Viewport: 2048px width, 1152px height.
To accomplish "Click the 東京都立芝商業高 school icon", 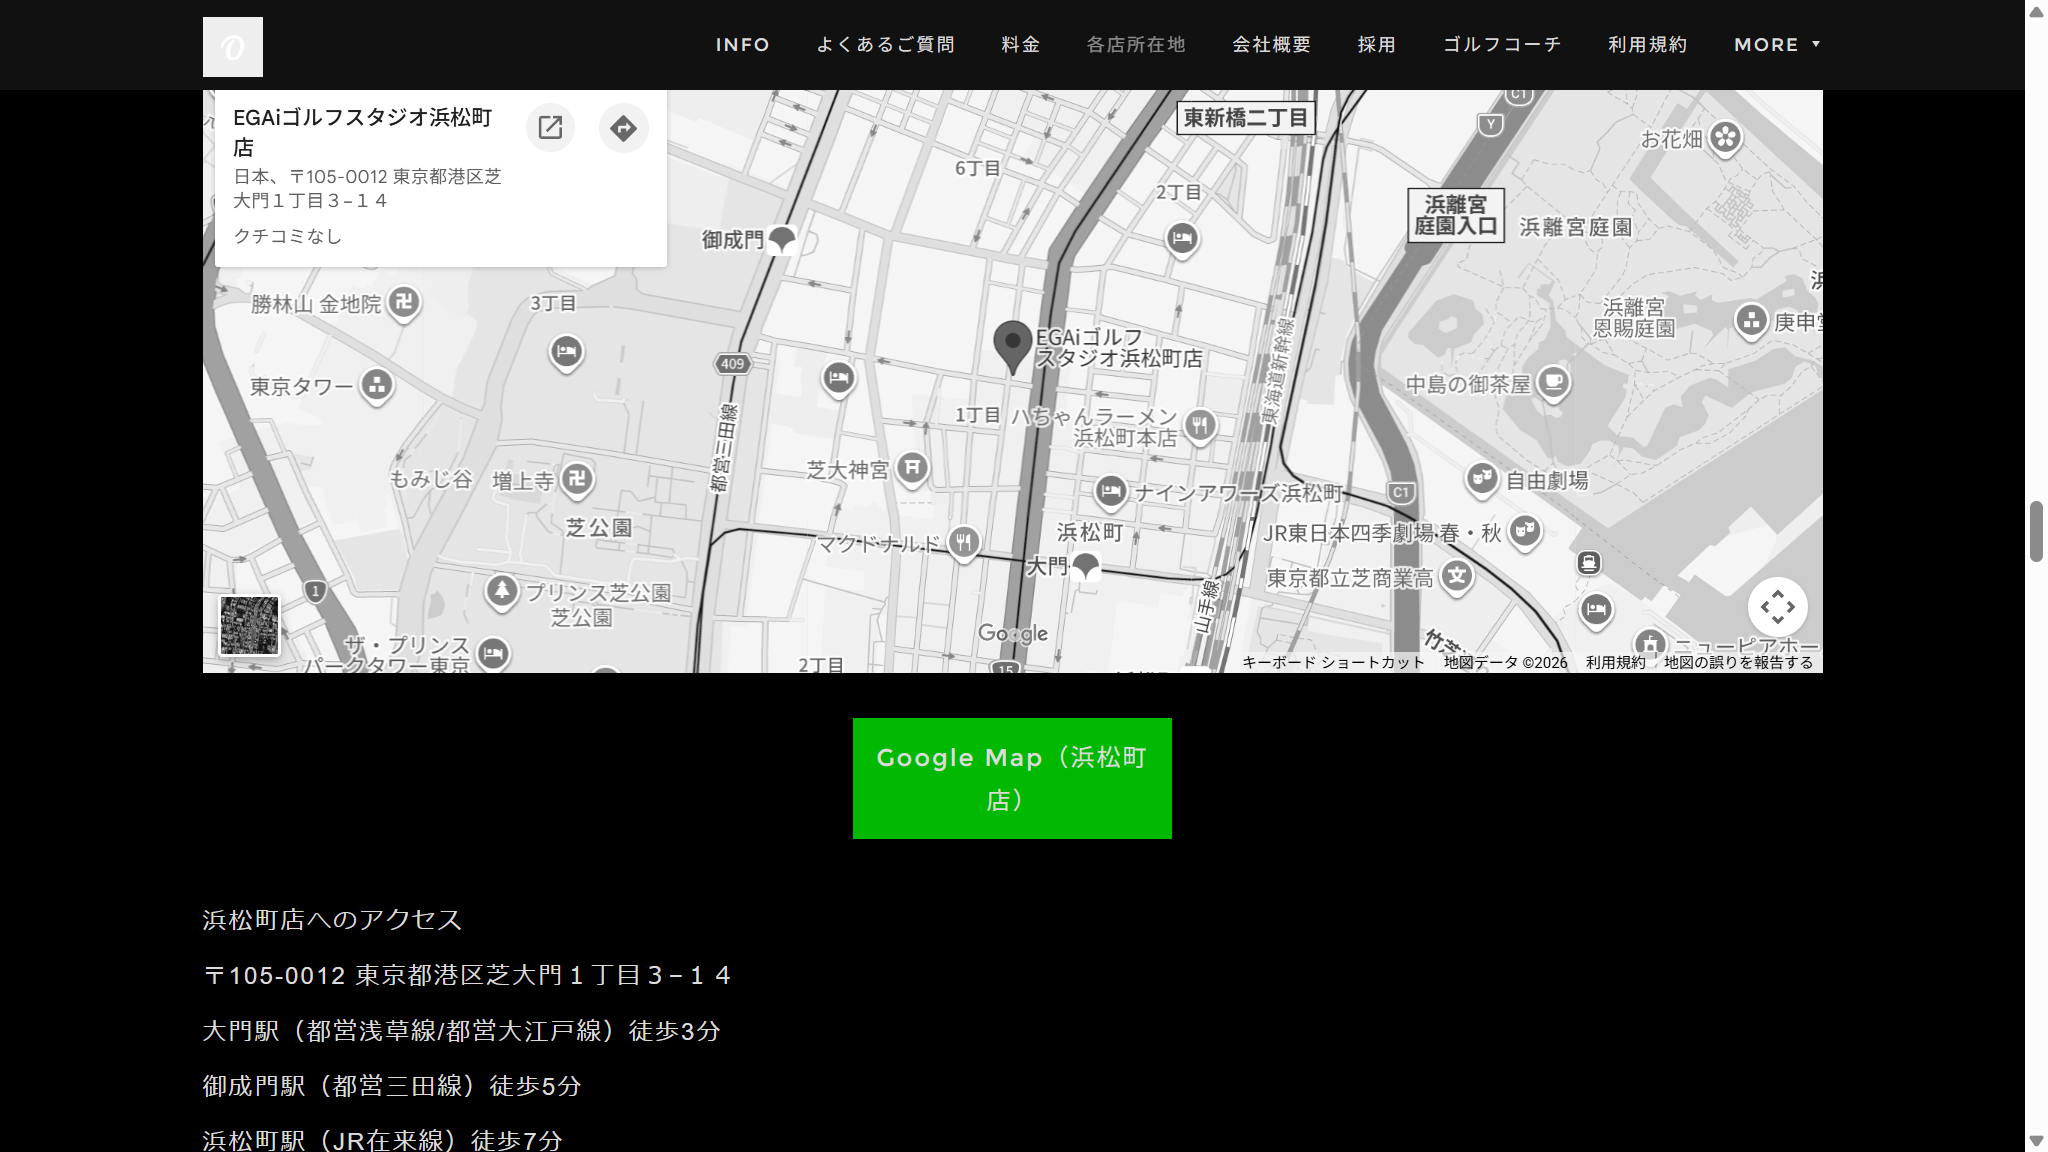I will tap(1457, 576).
